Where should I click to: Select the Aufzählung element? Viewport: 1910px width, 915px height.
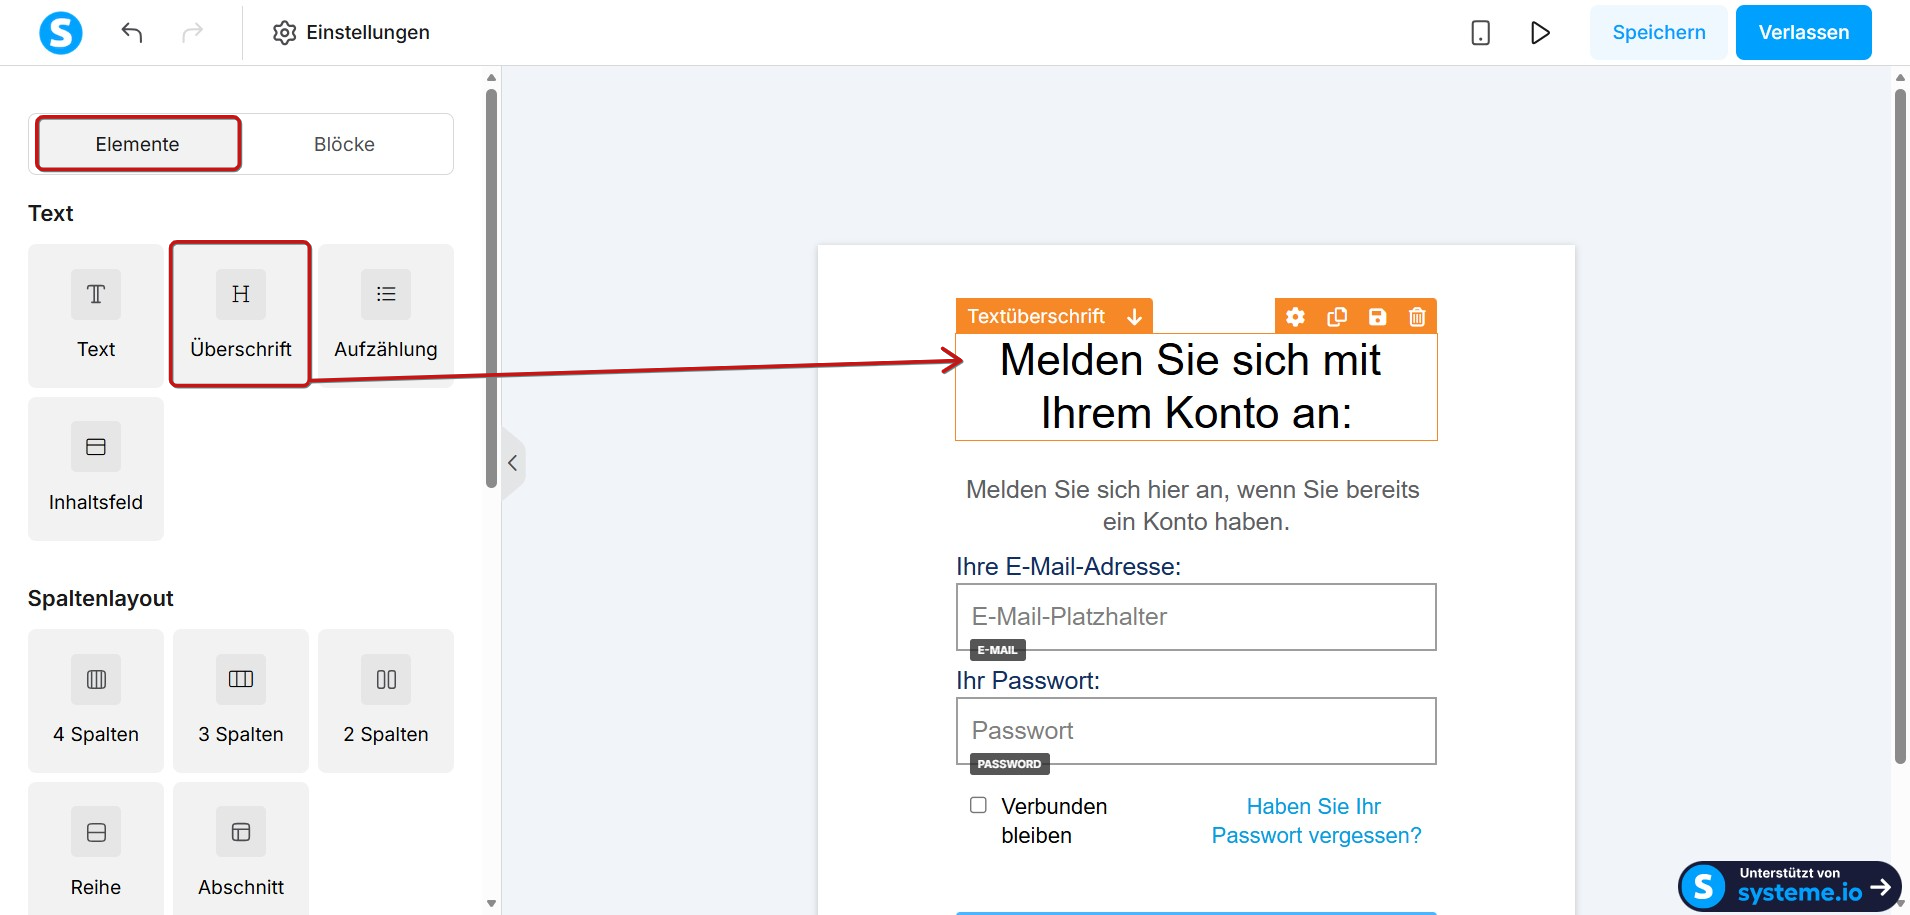pyautogui.click(x=386, y=315)
